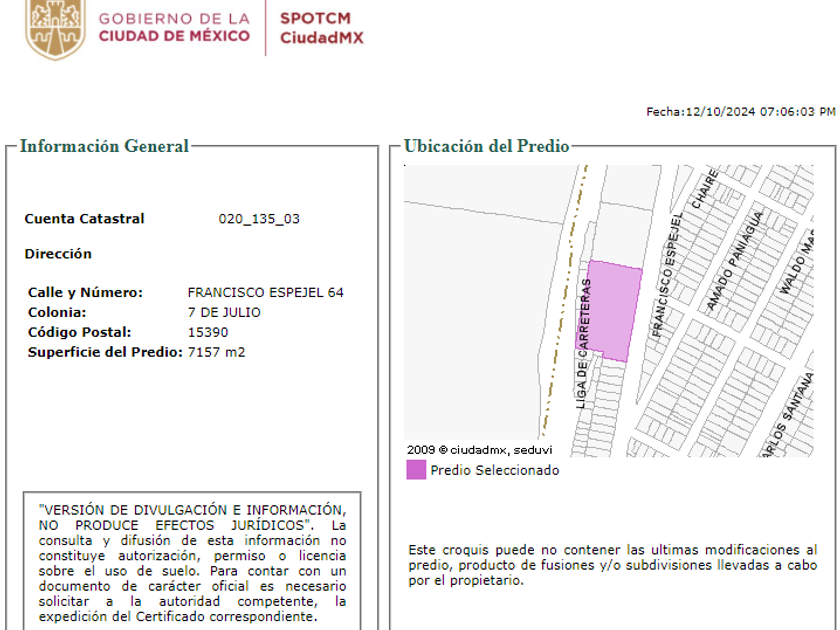Click the LIGA DE CARRETERAS street label on map
The image size is (840, 630).
584,344
